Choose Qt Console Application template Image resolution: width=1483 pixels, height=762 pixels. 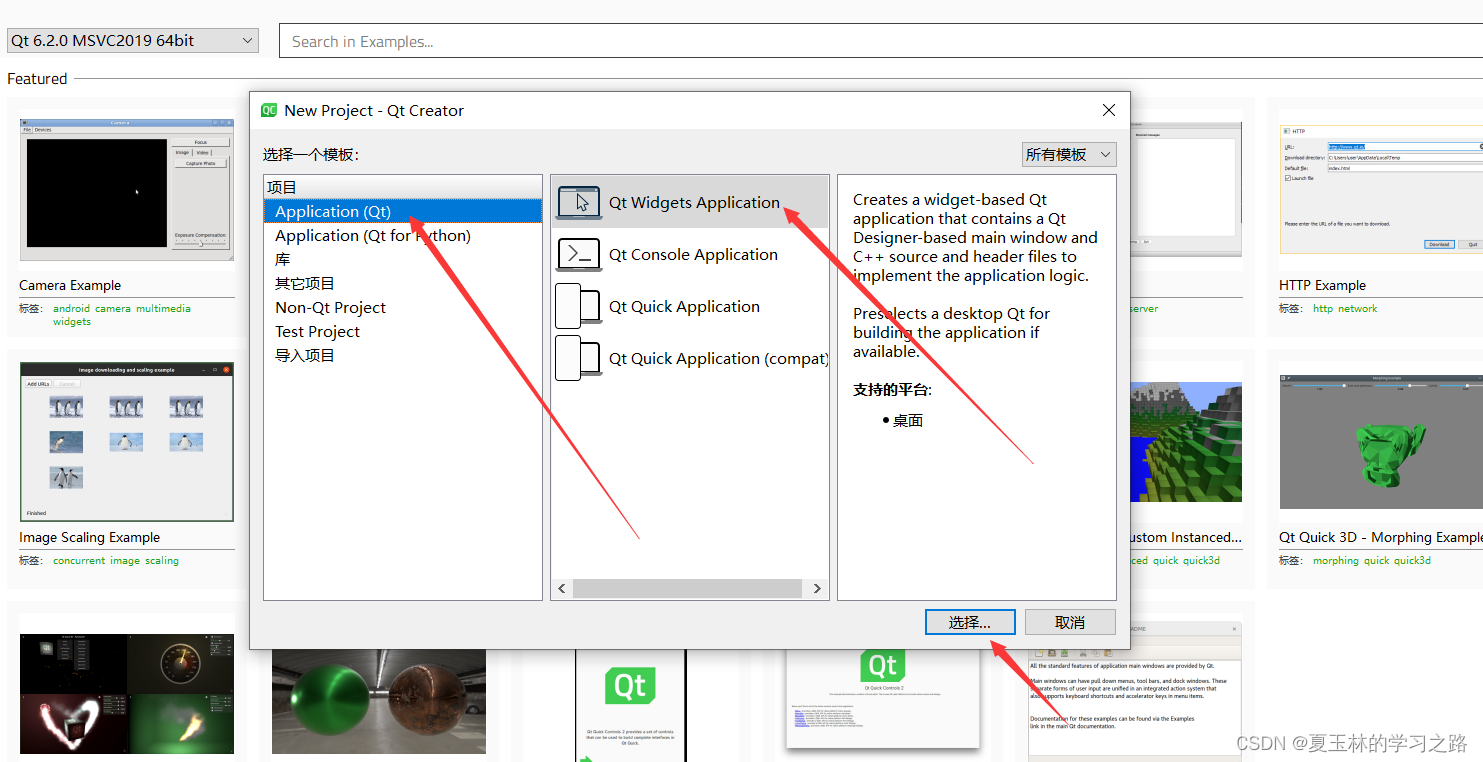[690, 255]
